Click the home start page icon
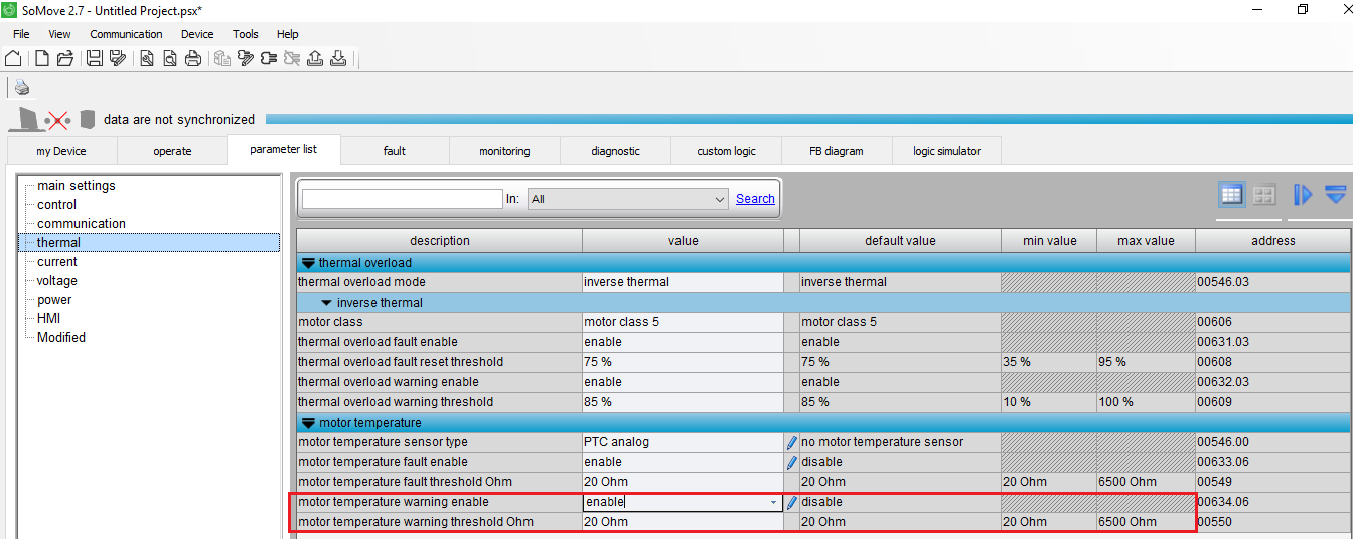1353x539 pixels. tap(13, 58)
